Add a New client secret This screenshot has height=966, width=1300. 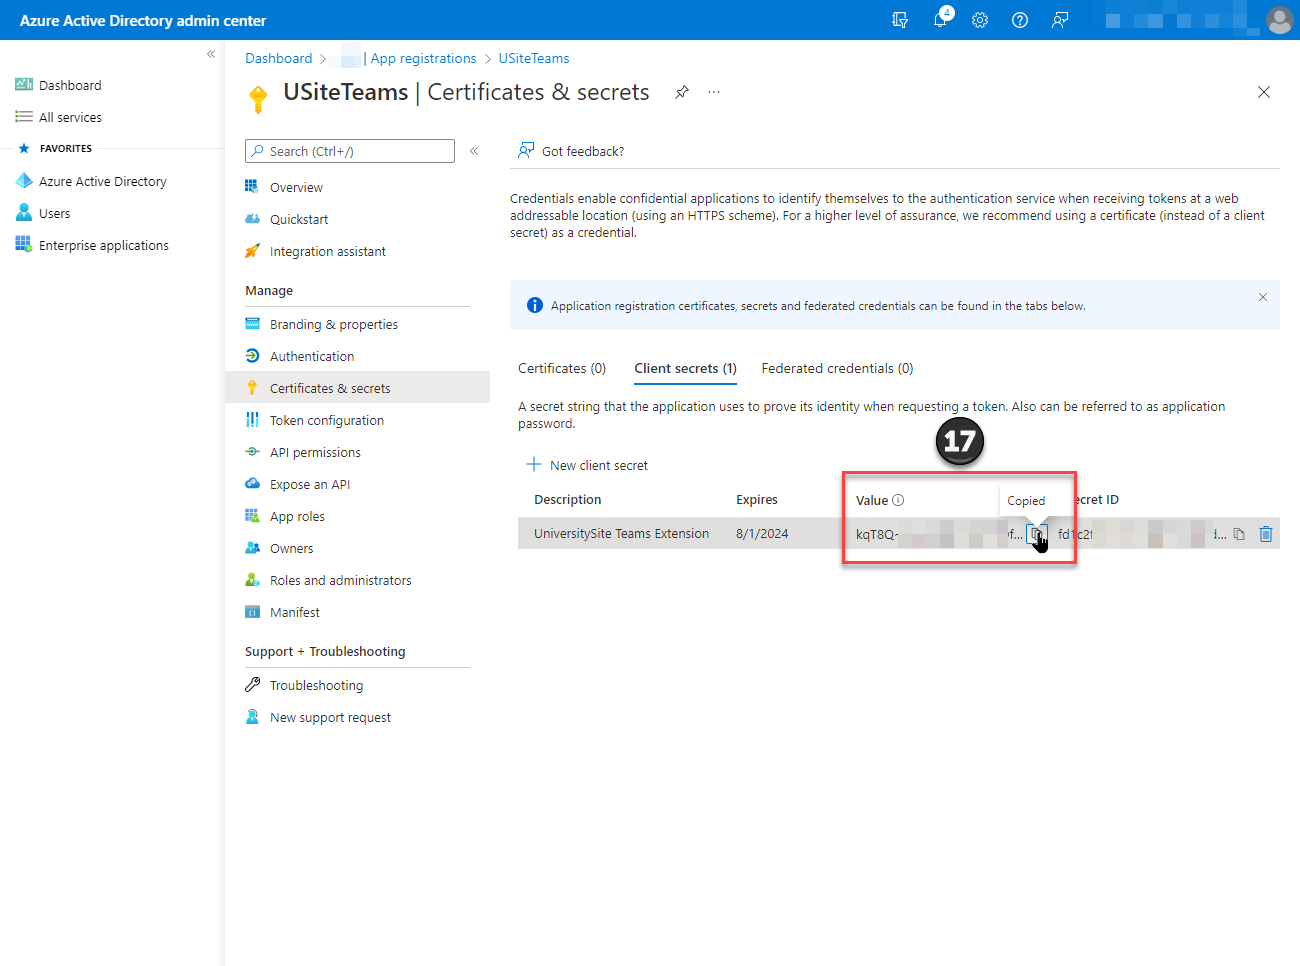click(588, 465)
